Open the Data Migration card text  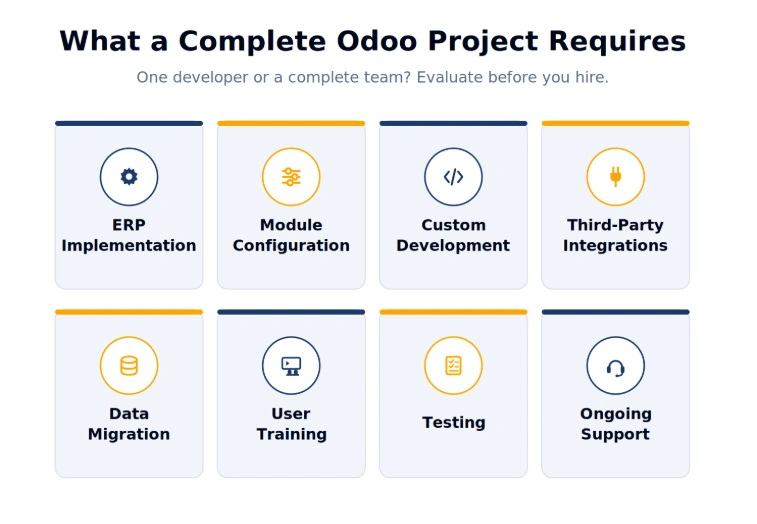click(129, 424)
